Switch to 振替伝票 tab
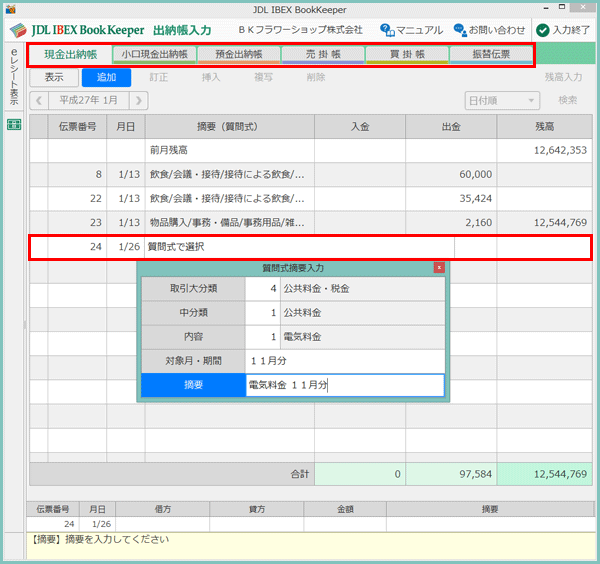This screenshot has width=600, height=564. click(x=491, y=54)
